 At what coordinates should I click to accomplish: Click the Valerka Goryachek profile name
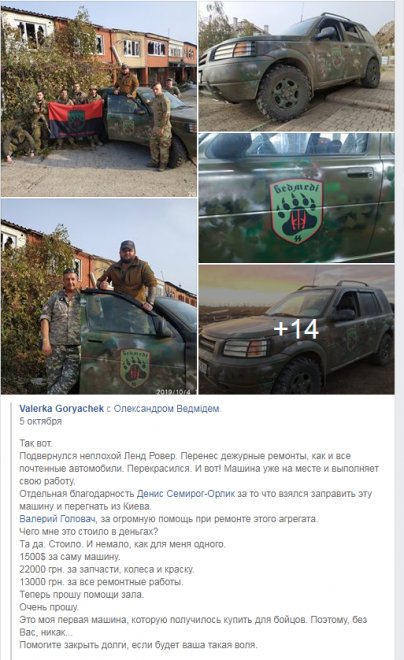pos(61,408)
